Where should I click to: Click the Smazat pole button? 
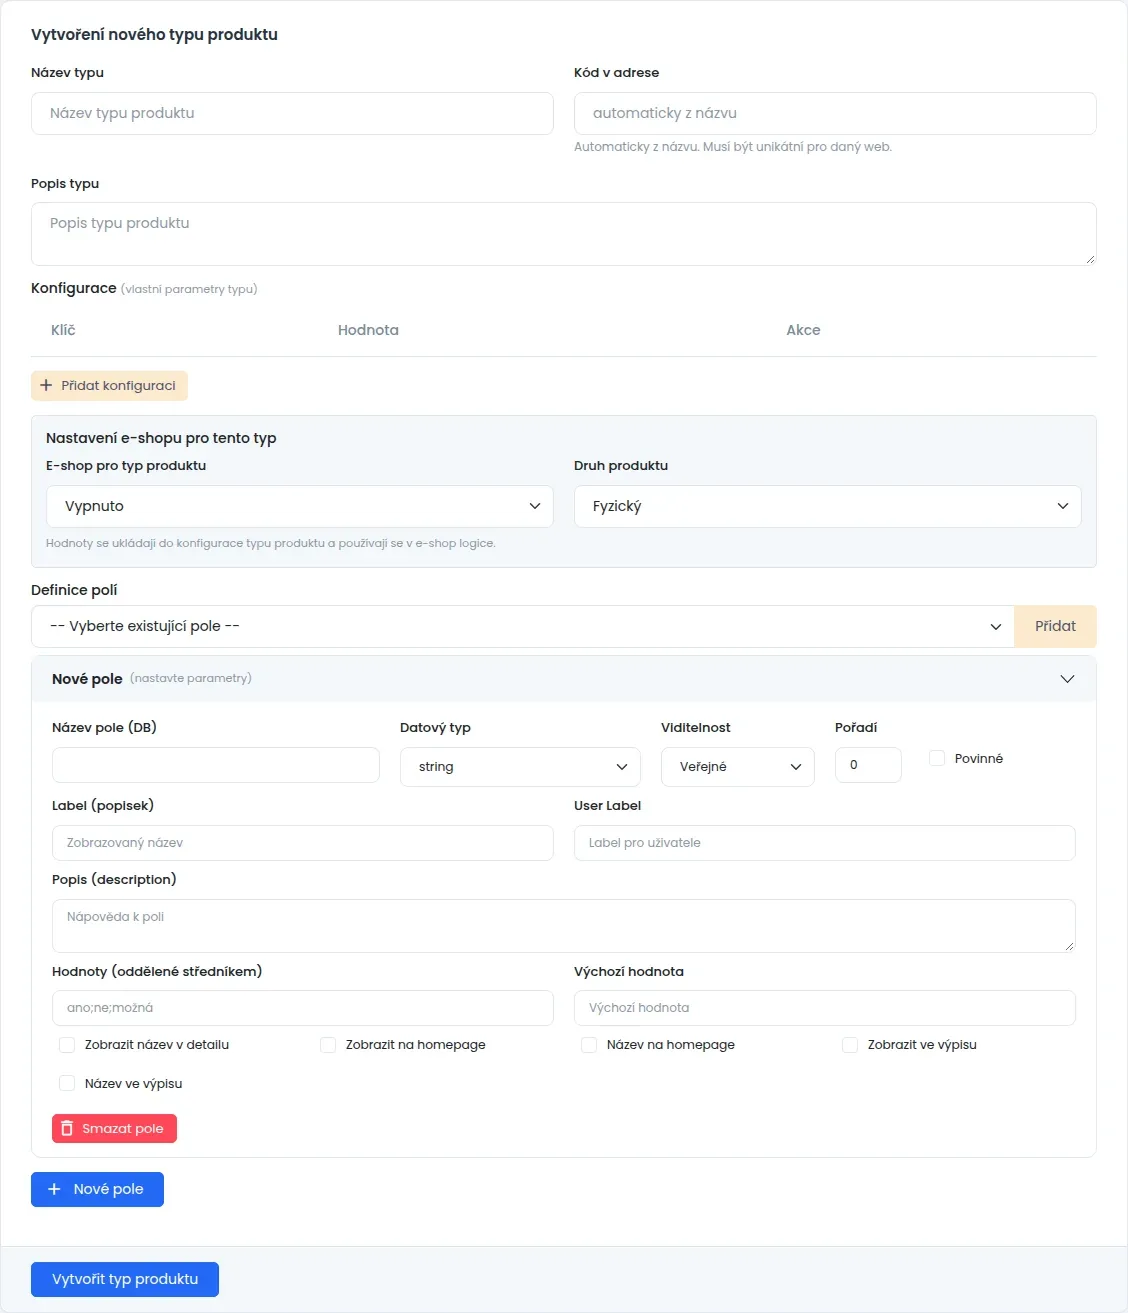point(114,1128)
